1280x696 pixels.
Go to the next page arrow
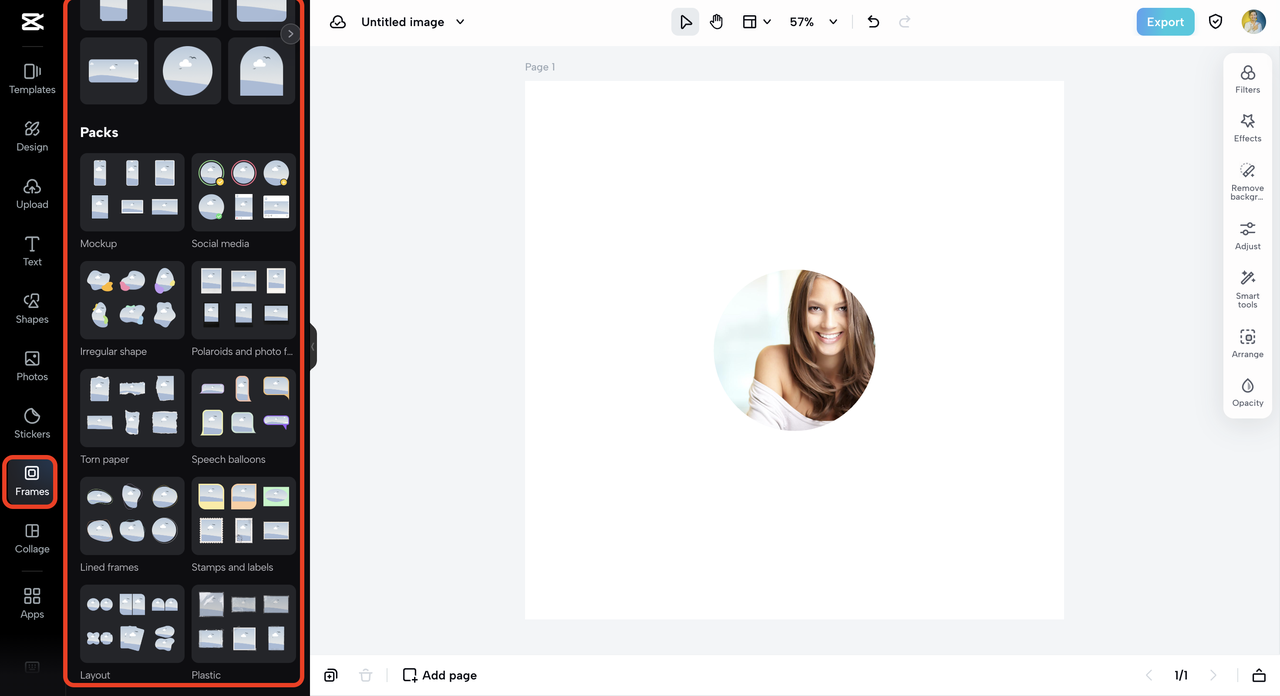1214,675
